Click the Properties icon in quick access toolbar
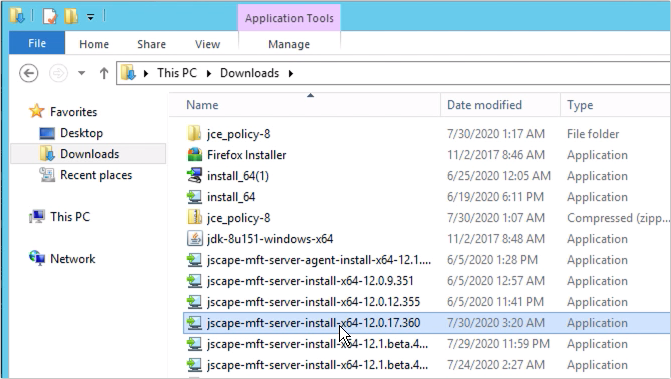 (x=50, y=17)
